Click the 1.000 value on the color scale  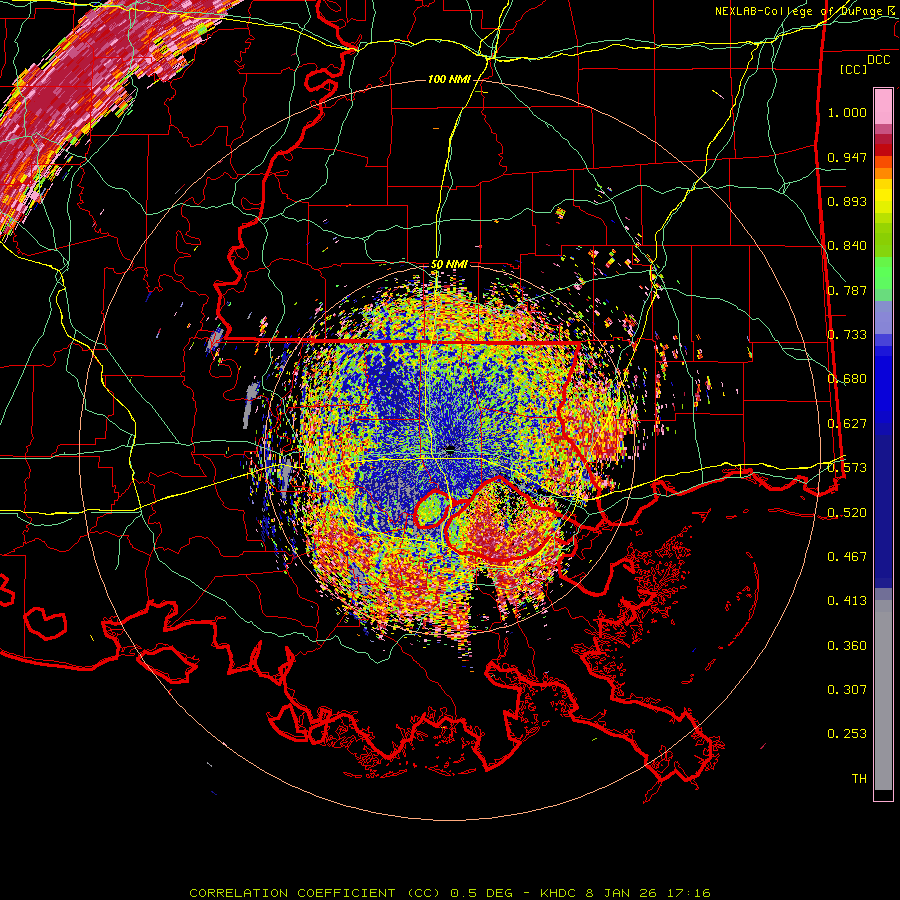pyautogui.click(x=847, y=112)
